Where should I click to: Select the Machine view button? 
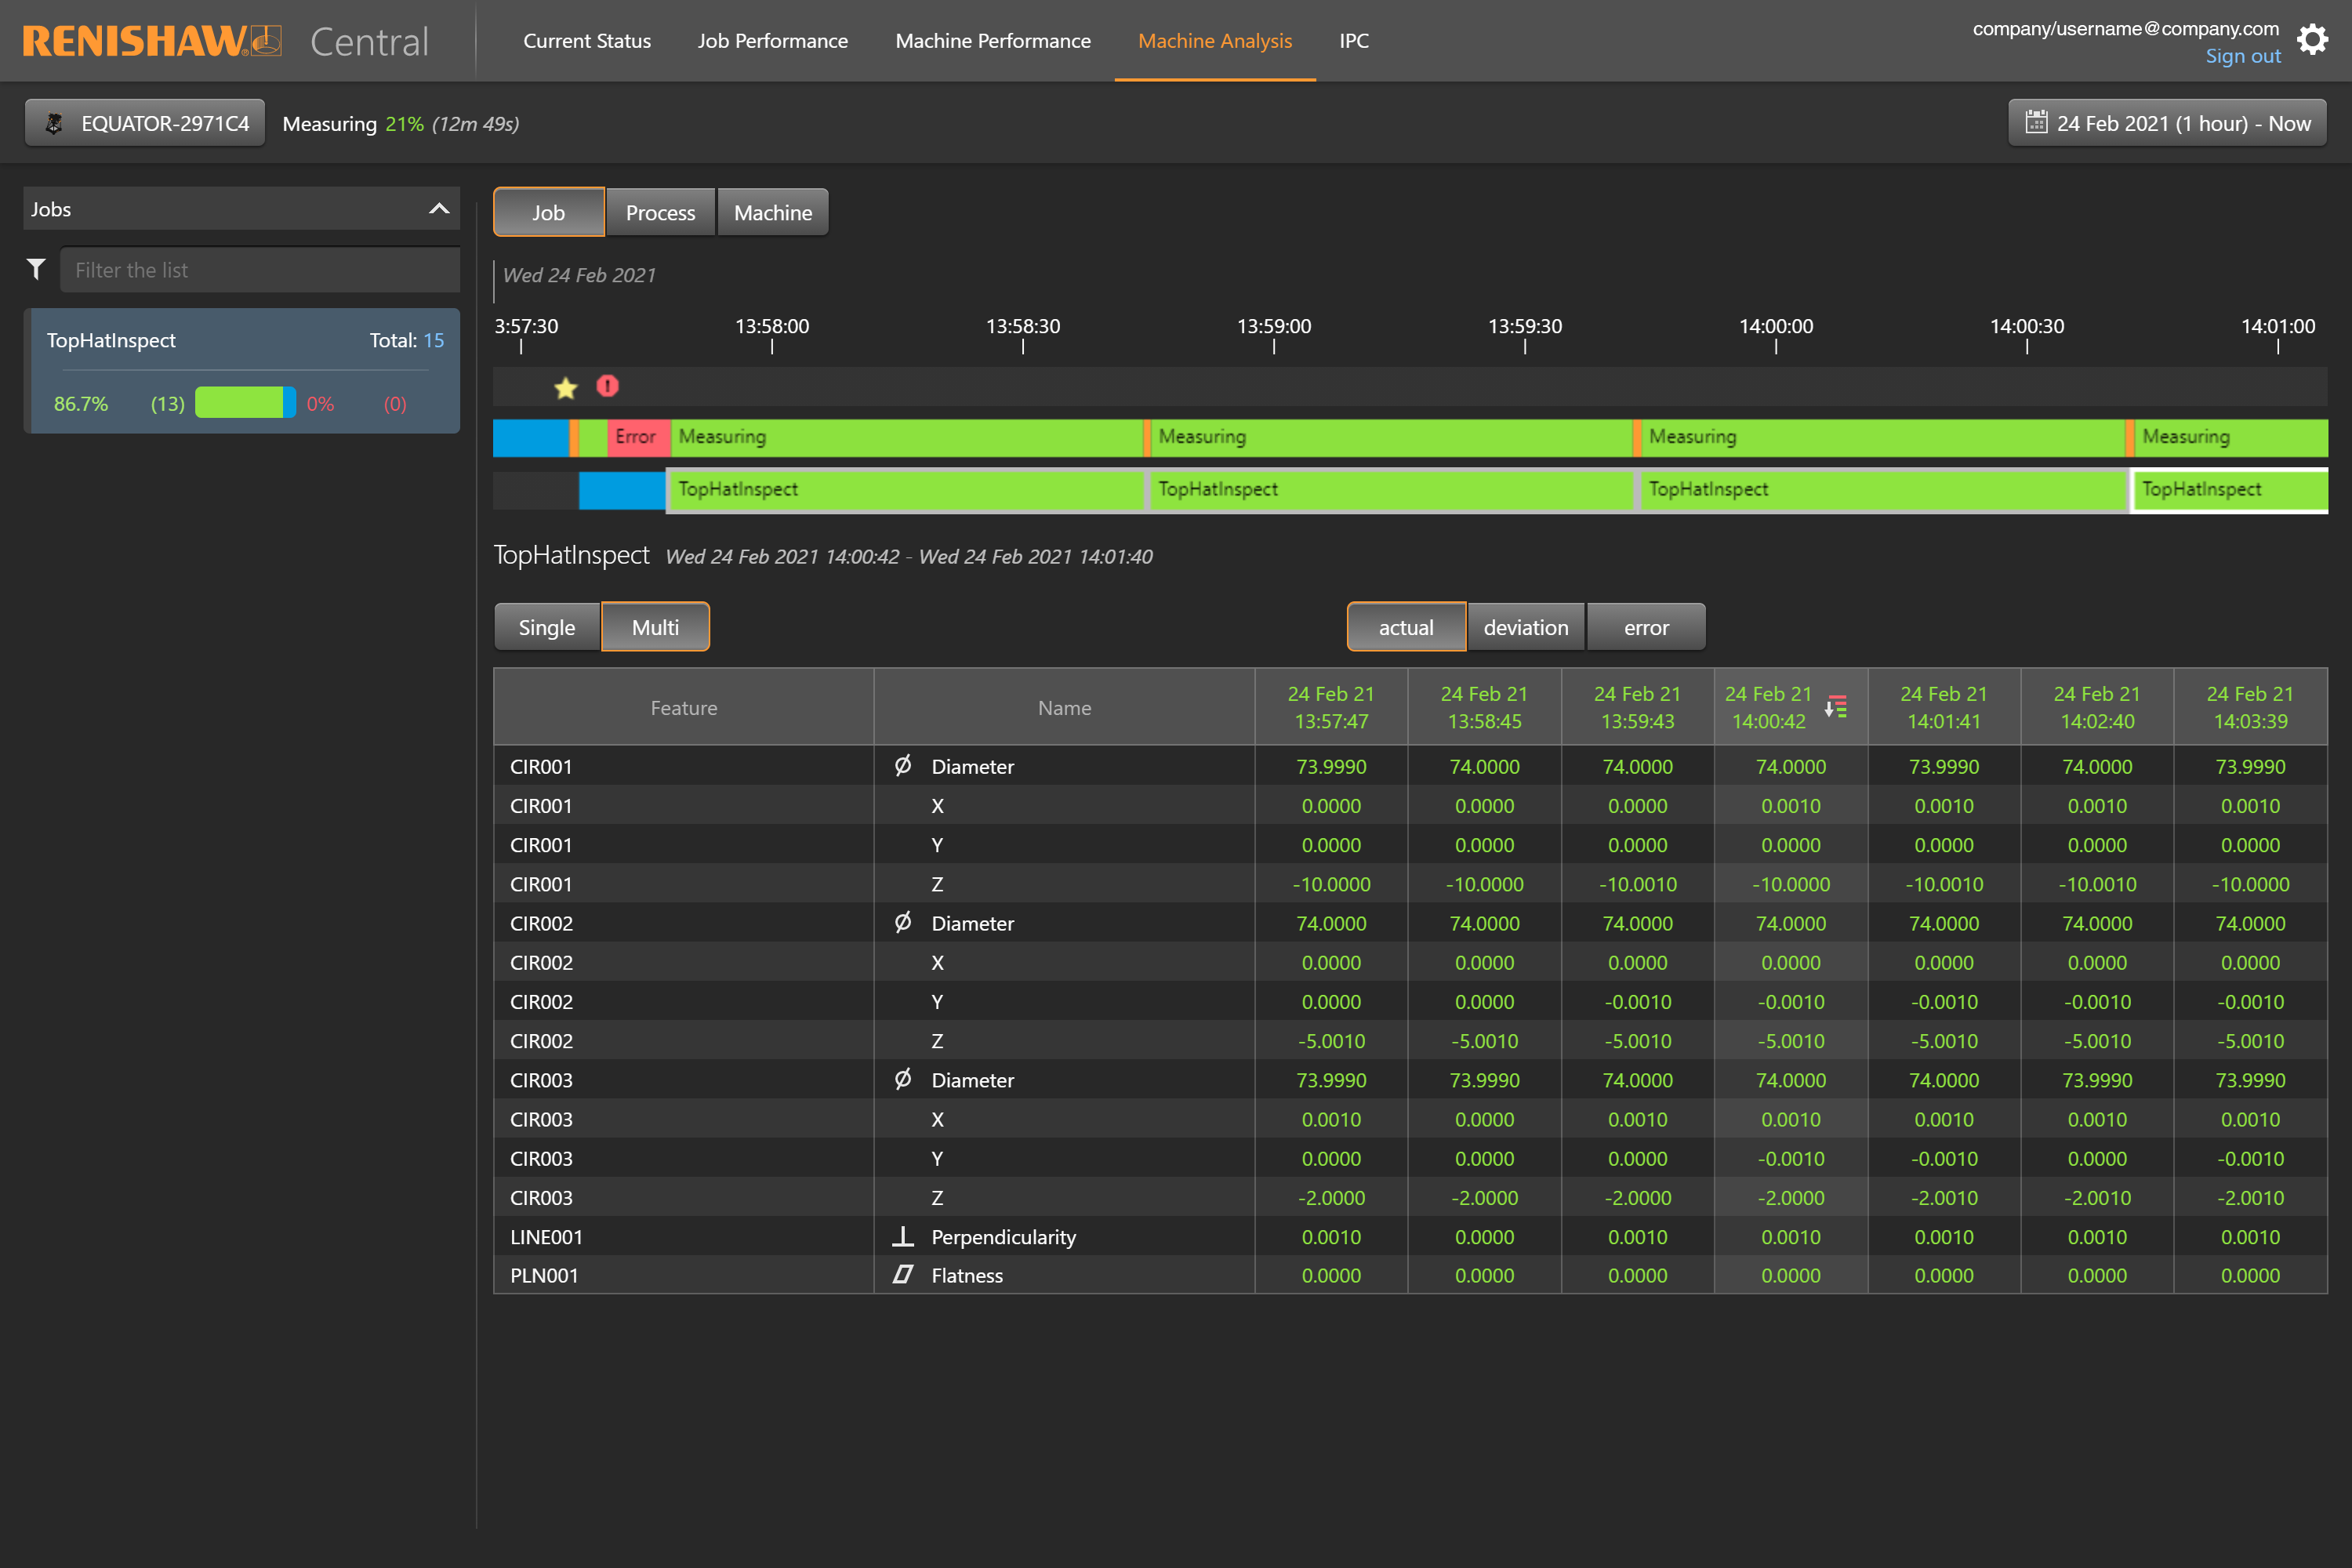tap(772, 213)
